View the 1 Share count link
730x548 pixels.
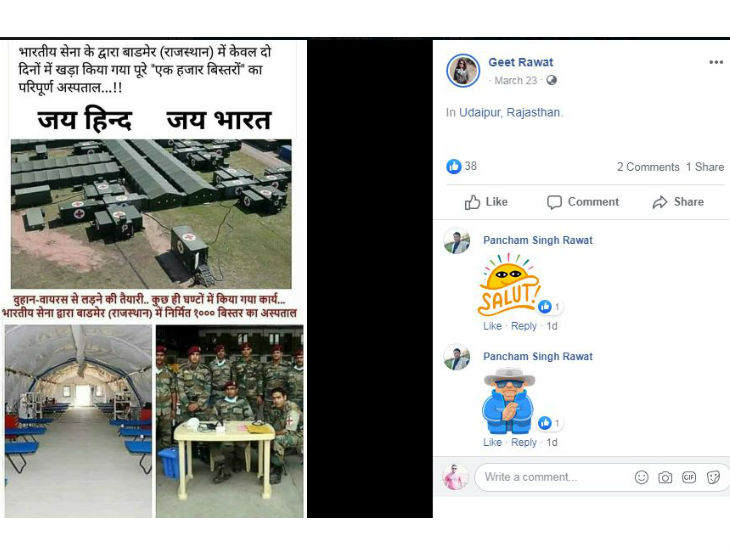click(705, 167)
